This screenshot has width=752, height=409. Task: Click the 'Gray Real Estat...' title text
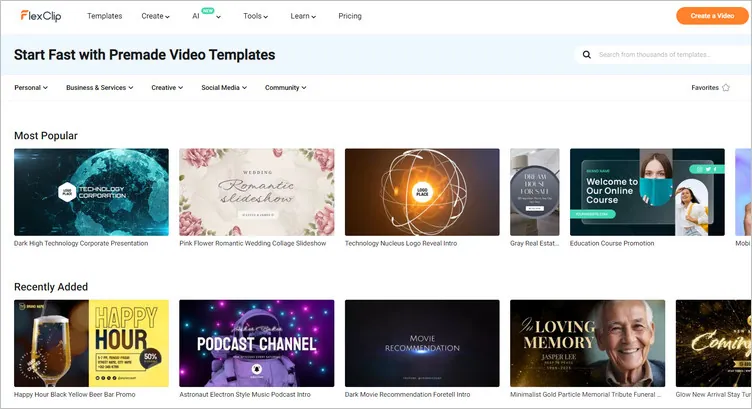pos(535,244)
